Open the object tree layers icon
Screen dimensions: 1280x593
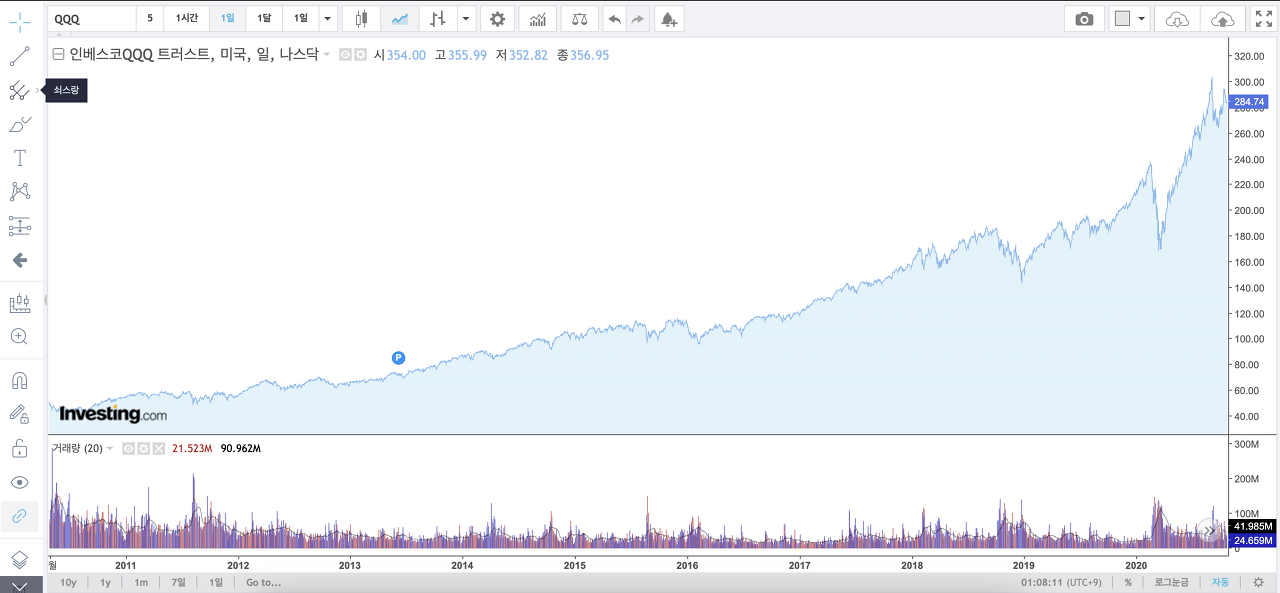pyautogui.click(x=19, y=559)
